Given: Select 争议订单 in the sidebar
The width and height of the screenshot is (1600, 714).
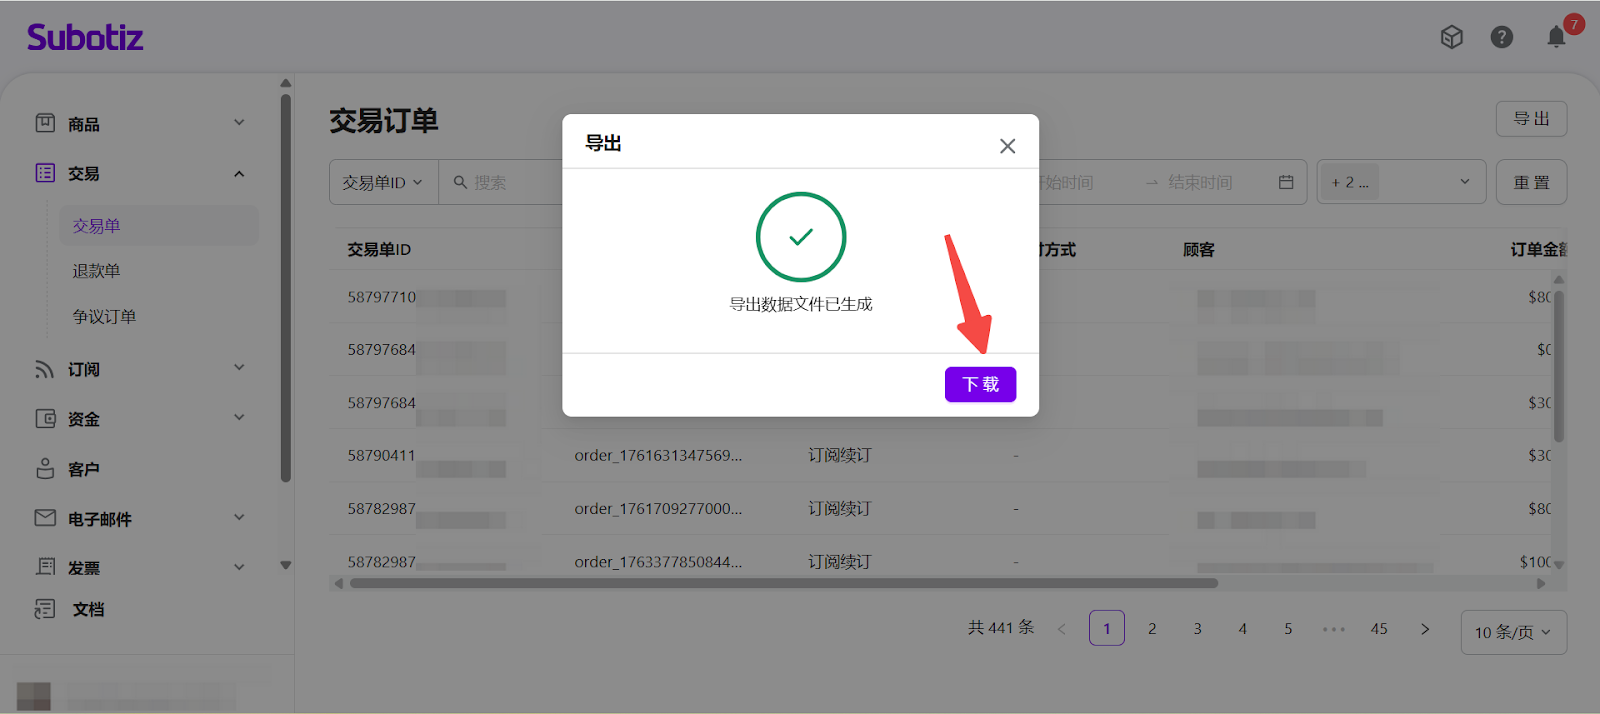Looking at the screenshot, I should tap(104, 316).
